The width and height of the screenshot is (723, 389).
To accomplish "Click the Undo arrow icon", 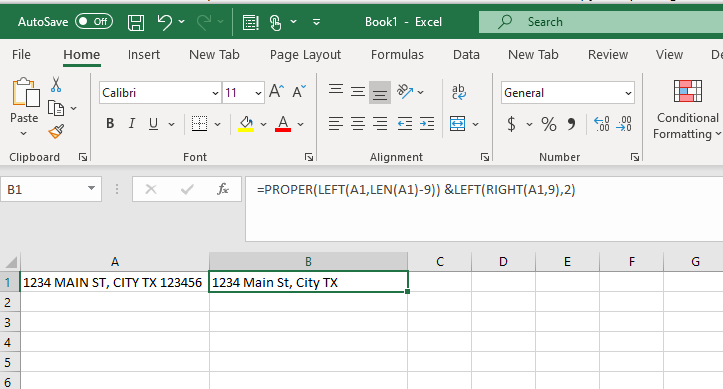I will coord(165,22).
